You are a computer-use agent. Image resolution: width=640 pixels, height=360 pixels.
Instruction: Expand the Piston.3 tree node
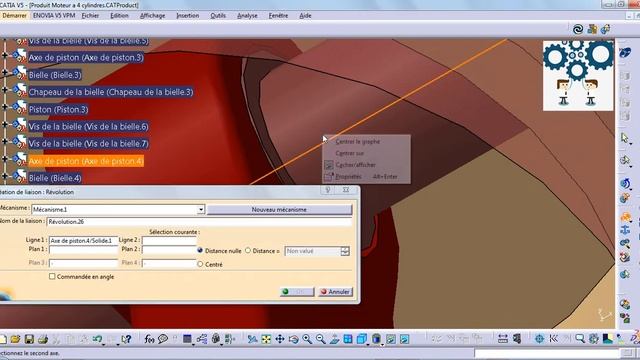(4, 107)
